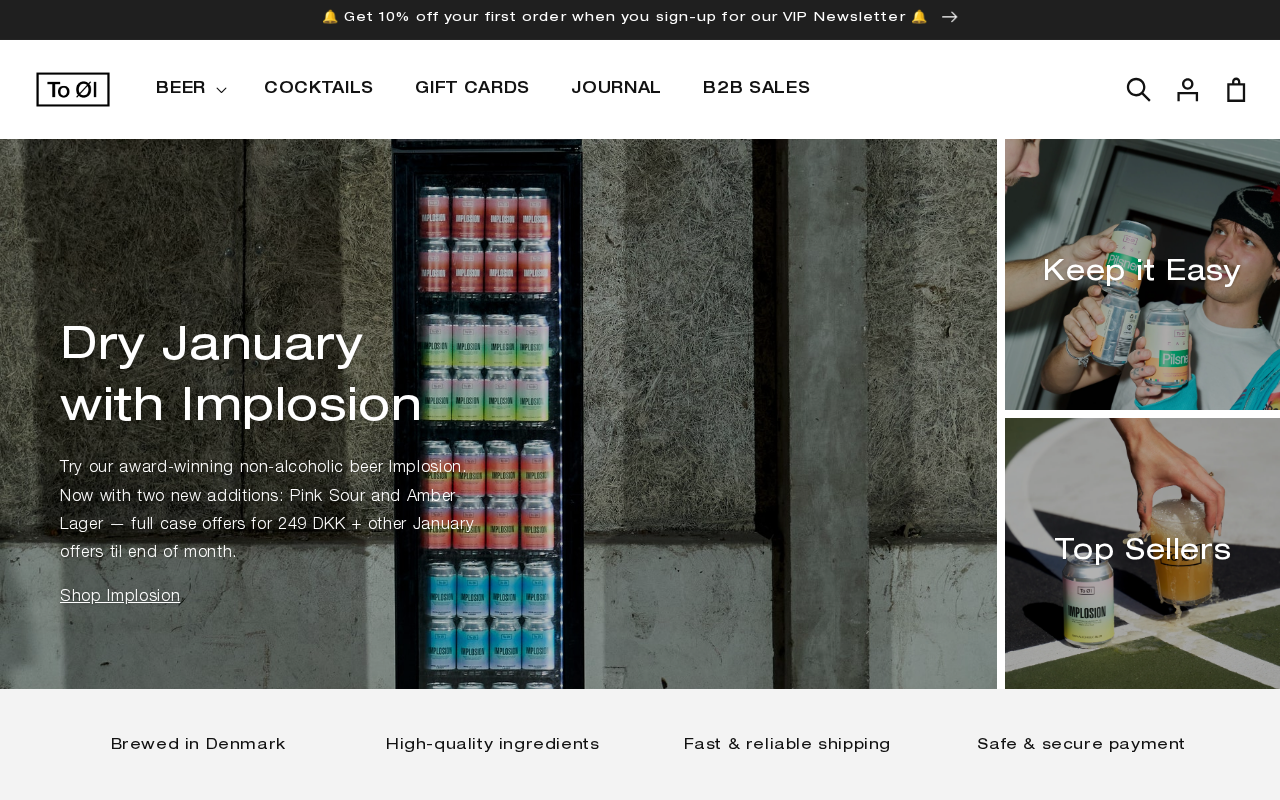Open the search magnifier icon
Screen dimensions: 1280x800
1138,89
